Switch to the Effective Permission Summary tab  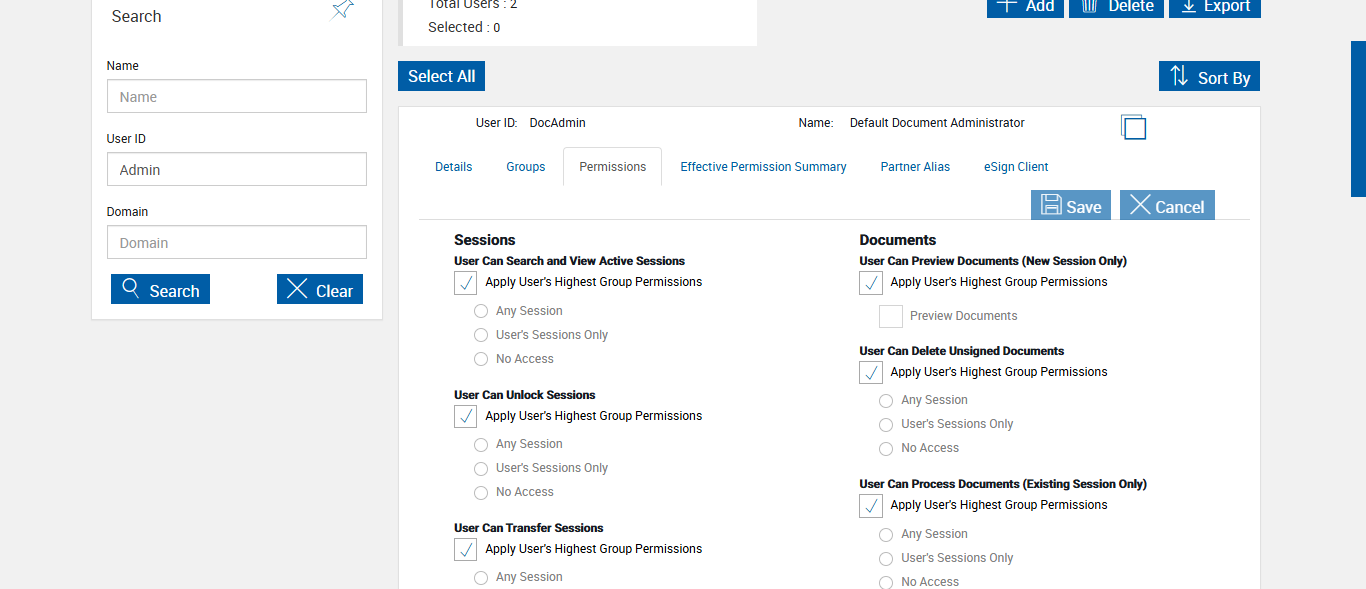point(763,167)
